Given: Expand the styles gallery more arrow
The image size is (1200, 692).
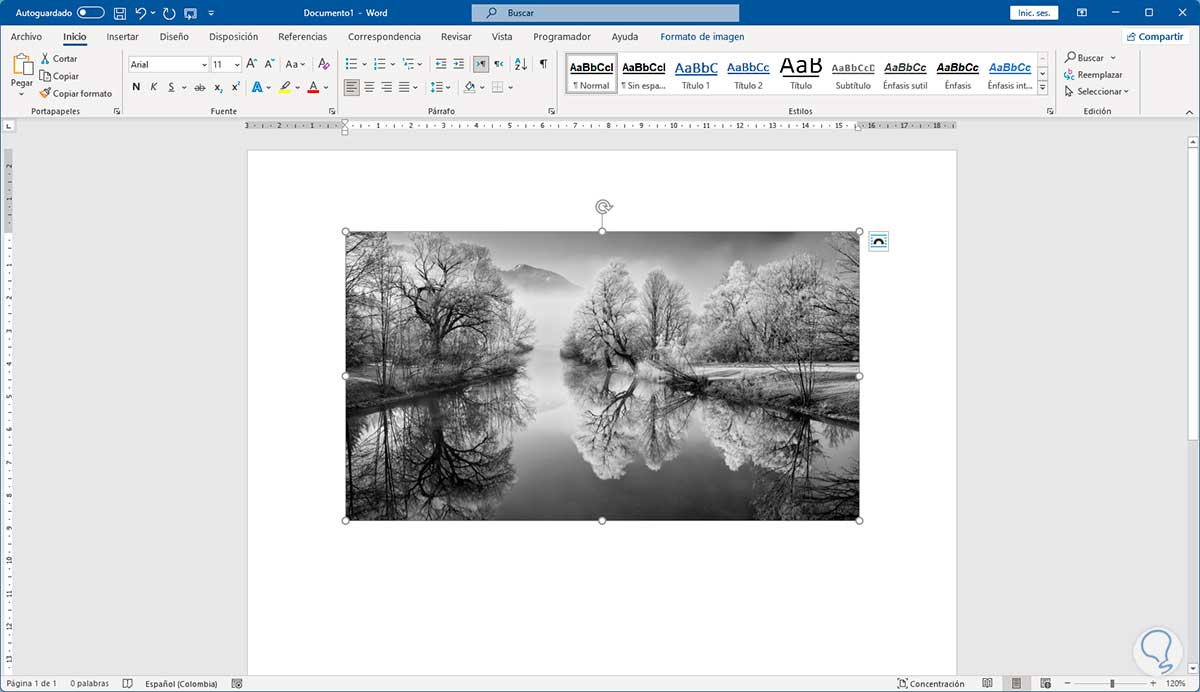Looking at the screenshot, I should click(x=1043, y=88).
